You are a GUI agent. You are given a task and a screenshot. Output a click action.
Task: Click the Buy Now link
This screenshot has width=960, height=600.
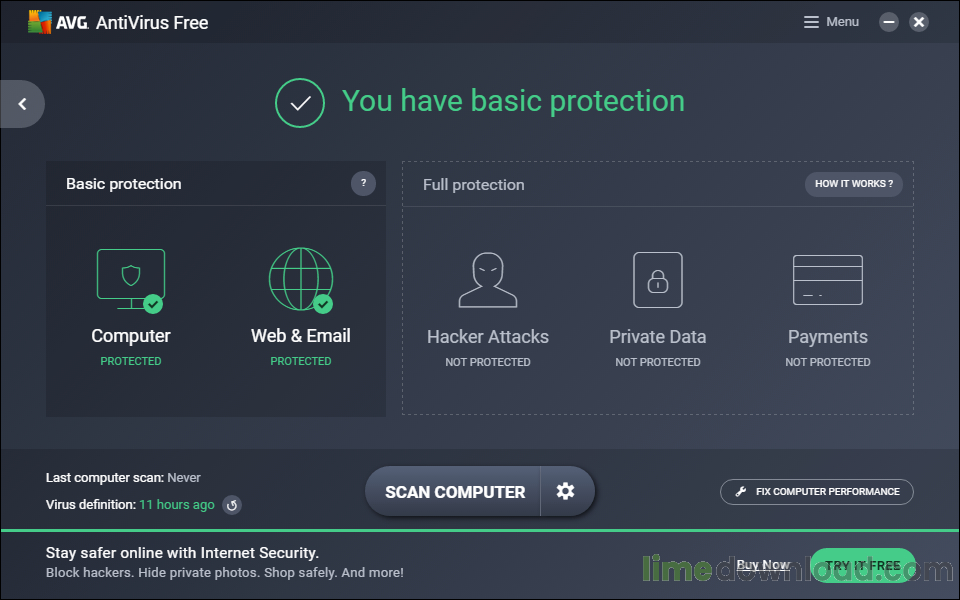(x=763, y=564)
